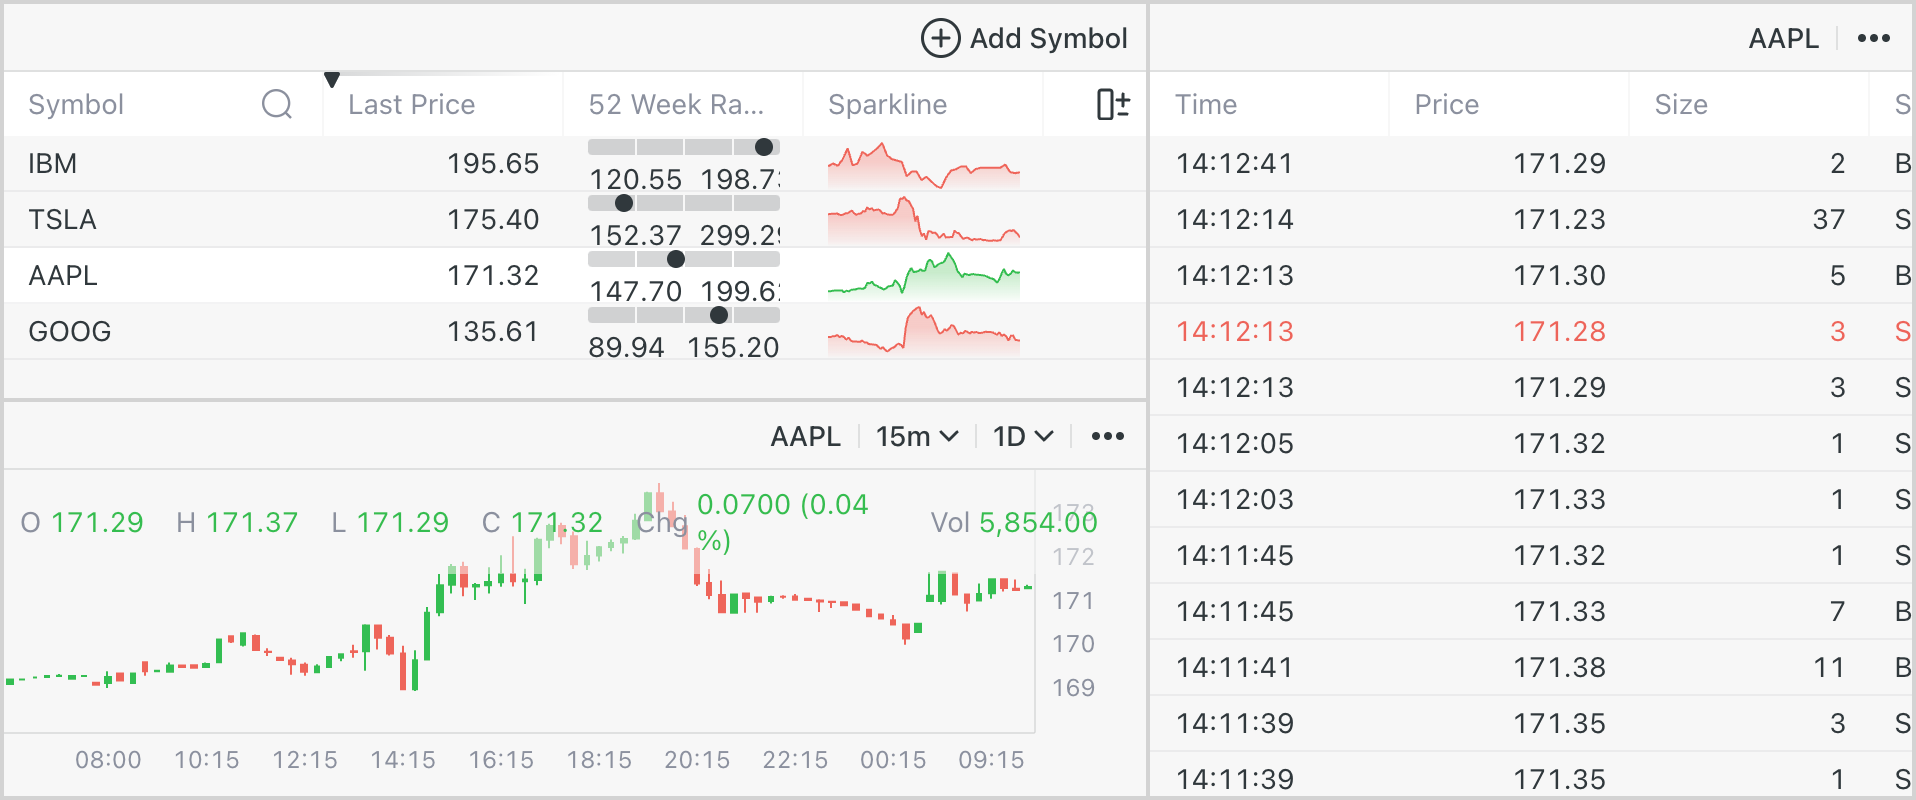Screen dimensions: 1916x800
Task: Click the 14:12:03 trade time
Action: [1234, 499]
